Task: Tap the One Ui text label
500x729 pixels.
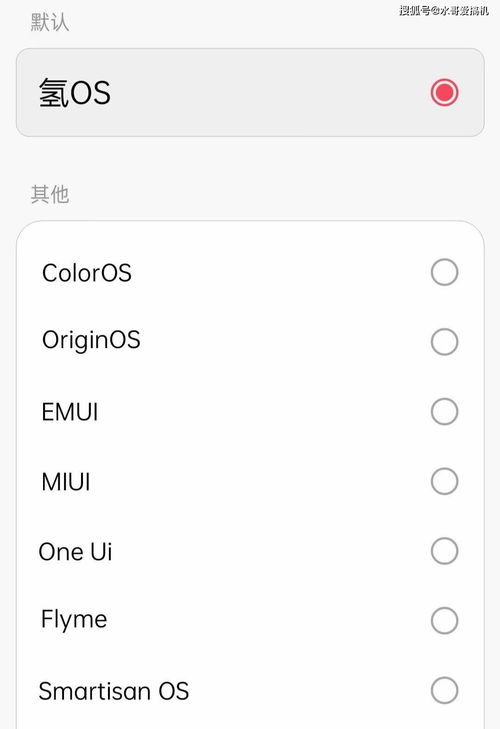Action: tap(75, 551)
